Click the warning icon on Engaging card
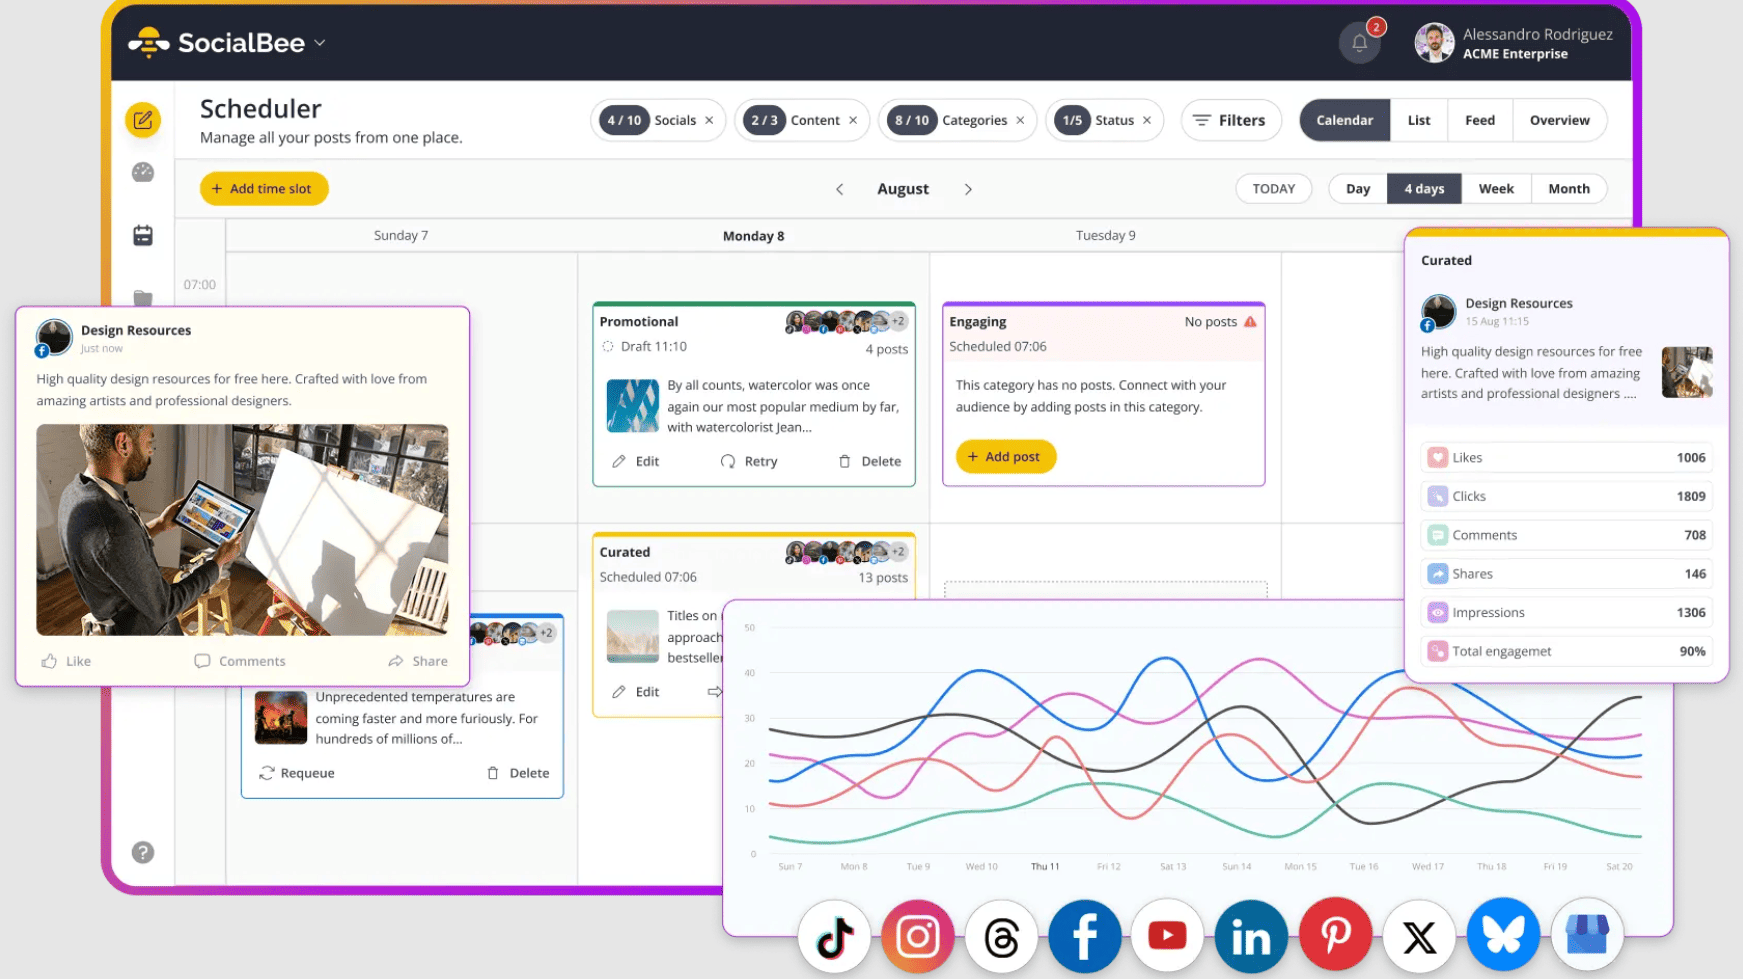The width and height of the screenshot is (1743, 979). 1250,322
